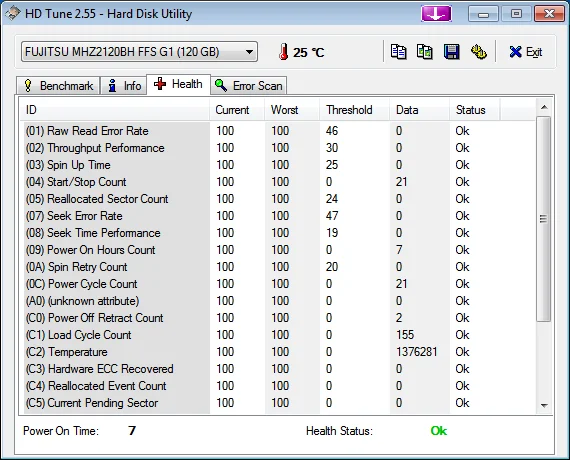Select the (C2) Temperature row
This screenshot has height=460, width=570.
(x=278, y=352)
